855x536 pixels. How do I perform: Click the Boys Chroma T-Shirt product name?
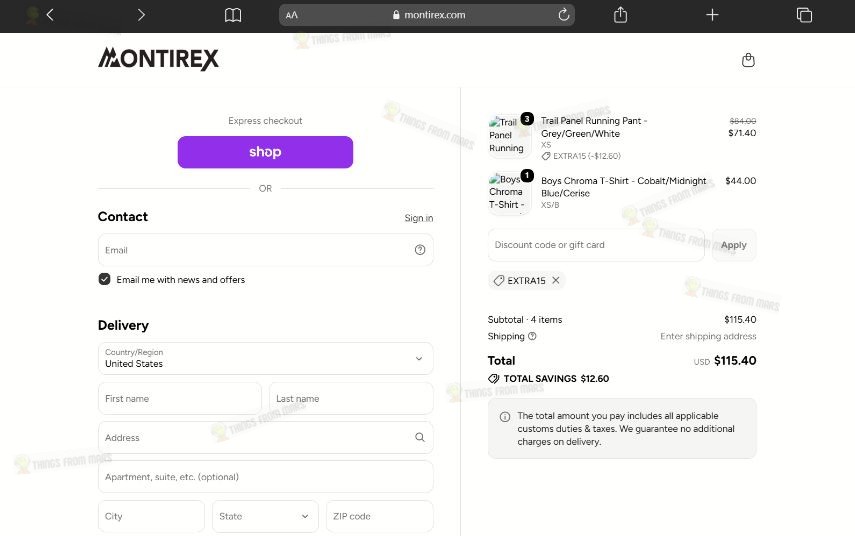(x=623, y=187)
